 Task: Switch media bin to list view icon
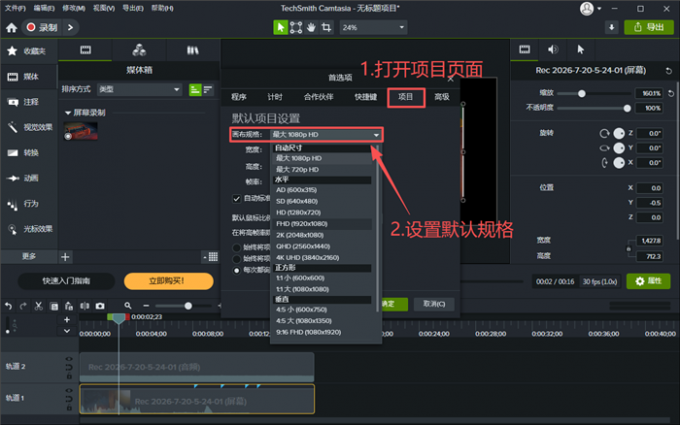coord(208,89)
